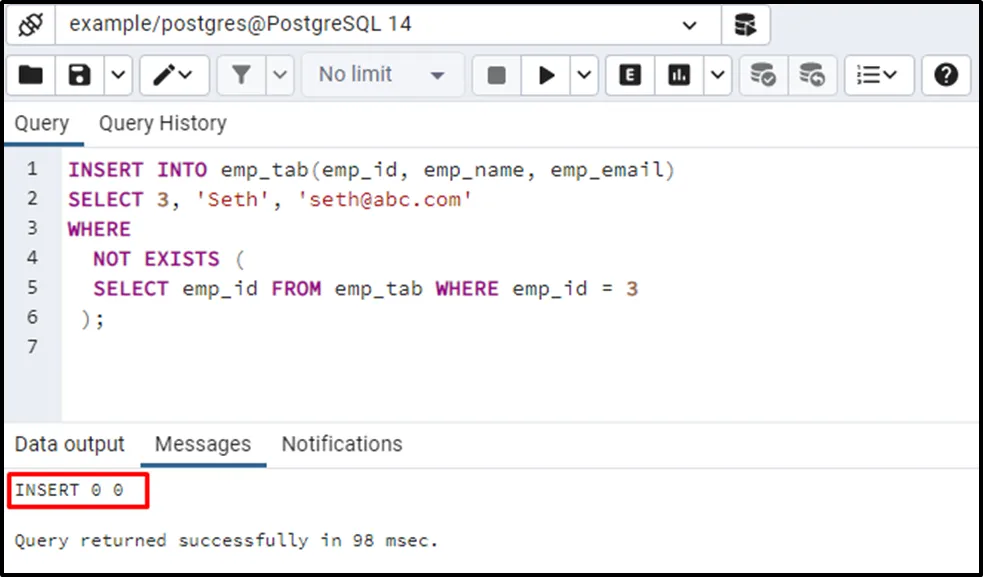Switch to the Data output tab
The image size is (983, 577).
[x=70, y=444]
